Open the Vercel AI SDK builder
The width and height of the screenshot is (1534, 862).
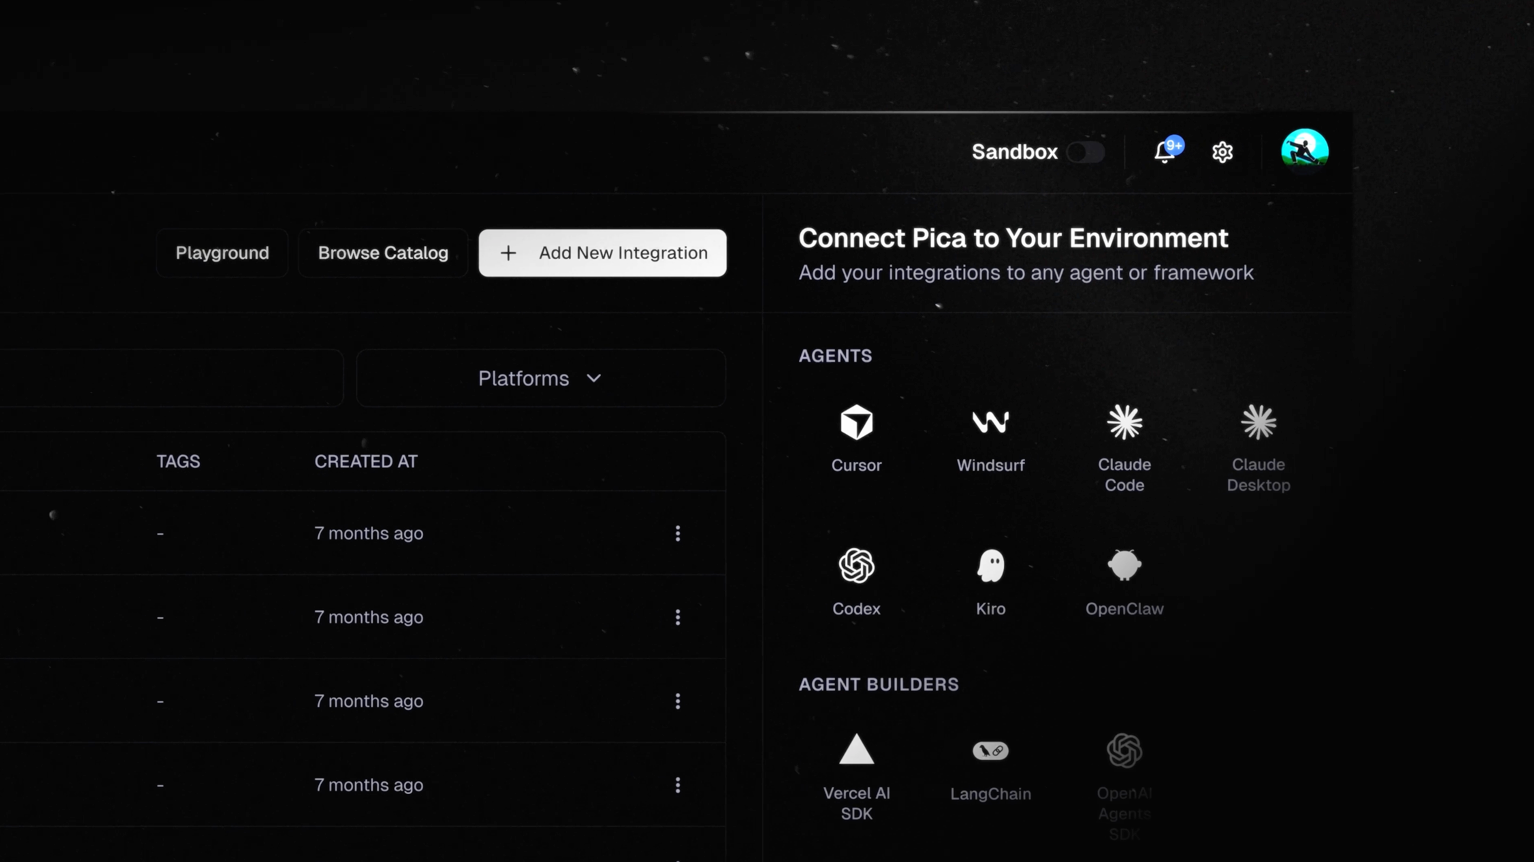coord(856,777)
